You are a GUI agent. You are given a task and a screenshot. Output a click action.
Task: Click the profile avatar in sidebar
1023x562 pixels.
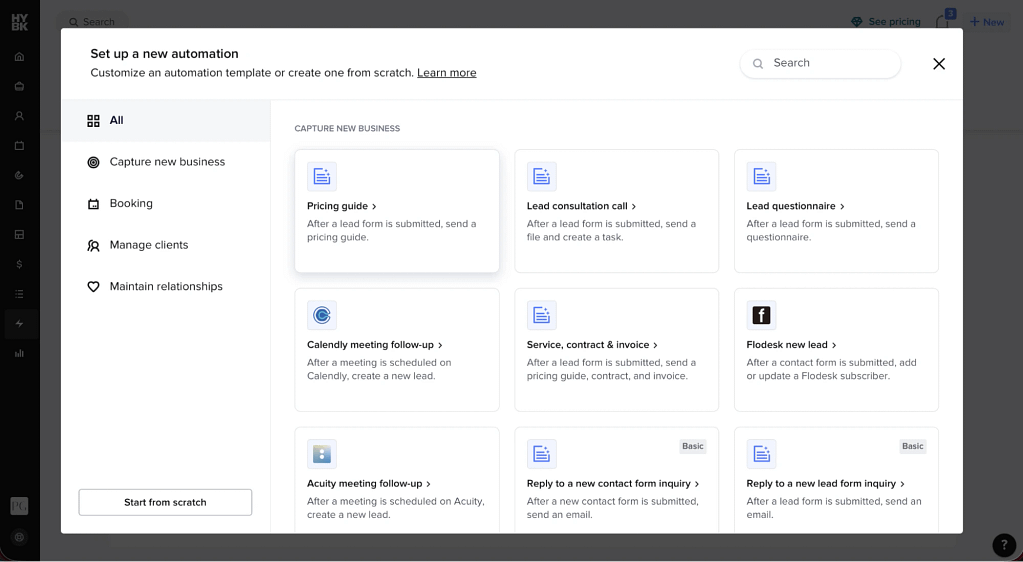coord(20,506)
